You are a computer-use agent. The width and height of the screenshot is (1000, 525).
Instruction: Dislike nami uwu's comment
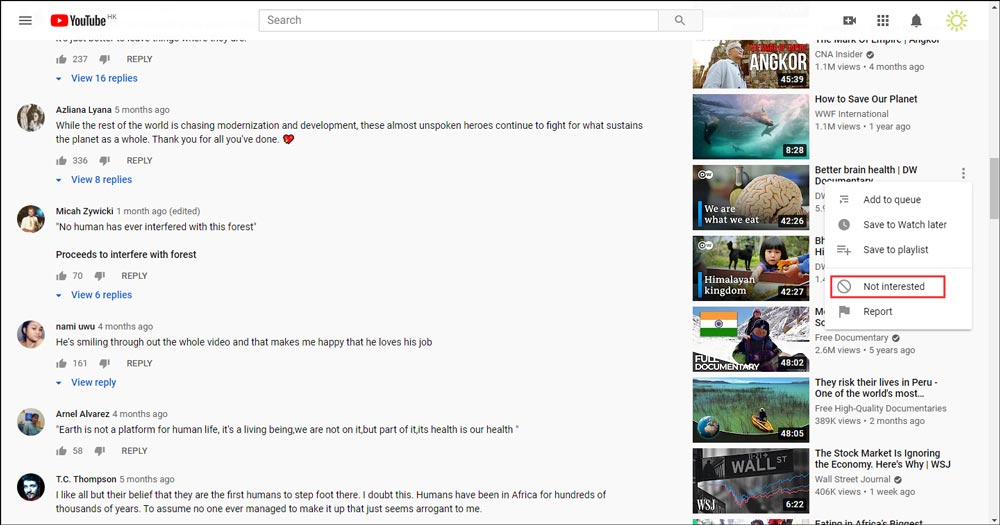click(104, 363)
